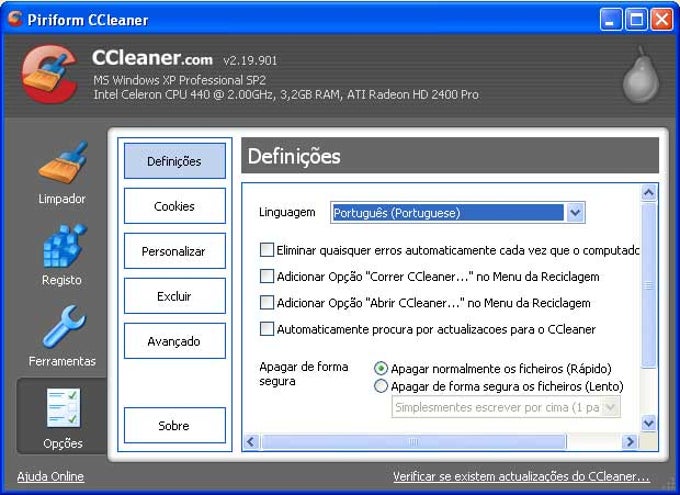Check Adicionar Opção "Abrir CCleaner..." checkbox
680x495 pixels.
[x=267, y=303]
